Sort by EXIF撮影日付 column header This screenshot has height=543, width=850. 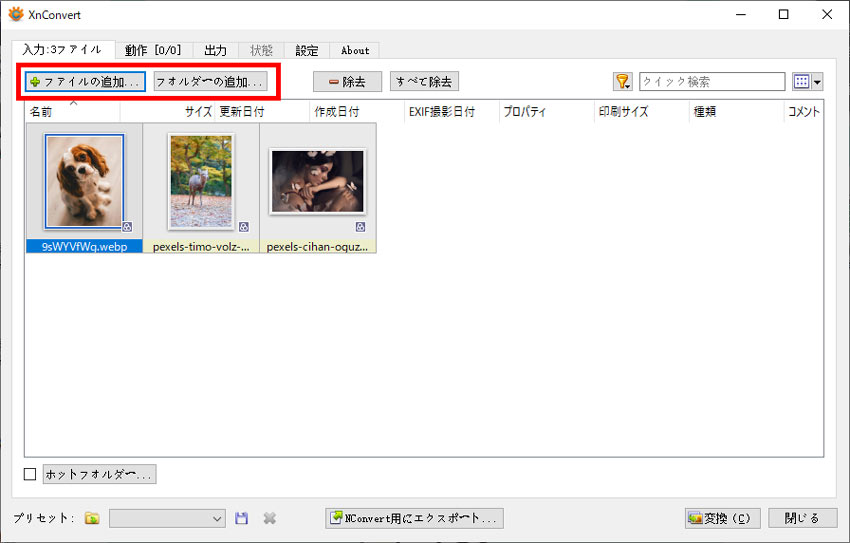click(452, 112)
